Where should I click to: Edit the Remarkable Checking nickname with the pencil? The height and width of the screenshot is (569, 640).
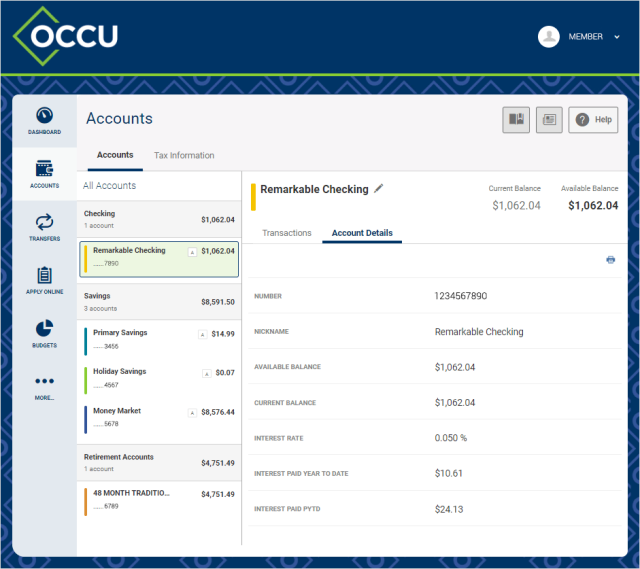[379, 188]
